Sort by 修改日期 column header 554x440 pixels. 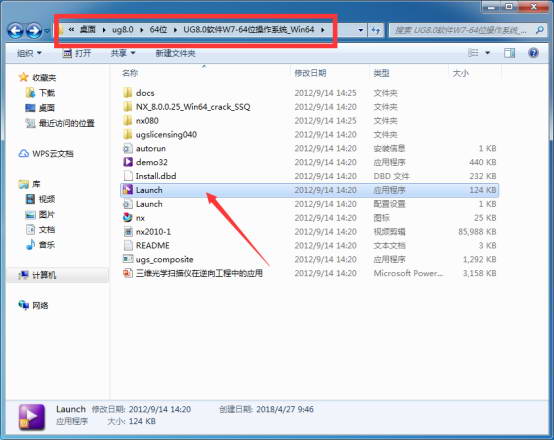[x=310, y=73]
